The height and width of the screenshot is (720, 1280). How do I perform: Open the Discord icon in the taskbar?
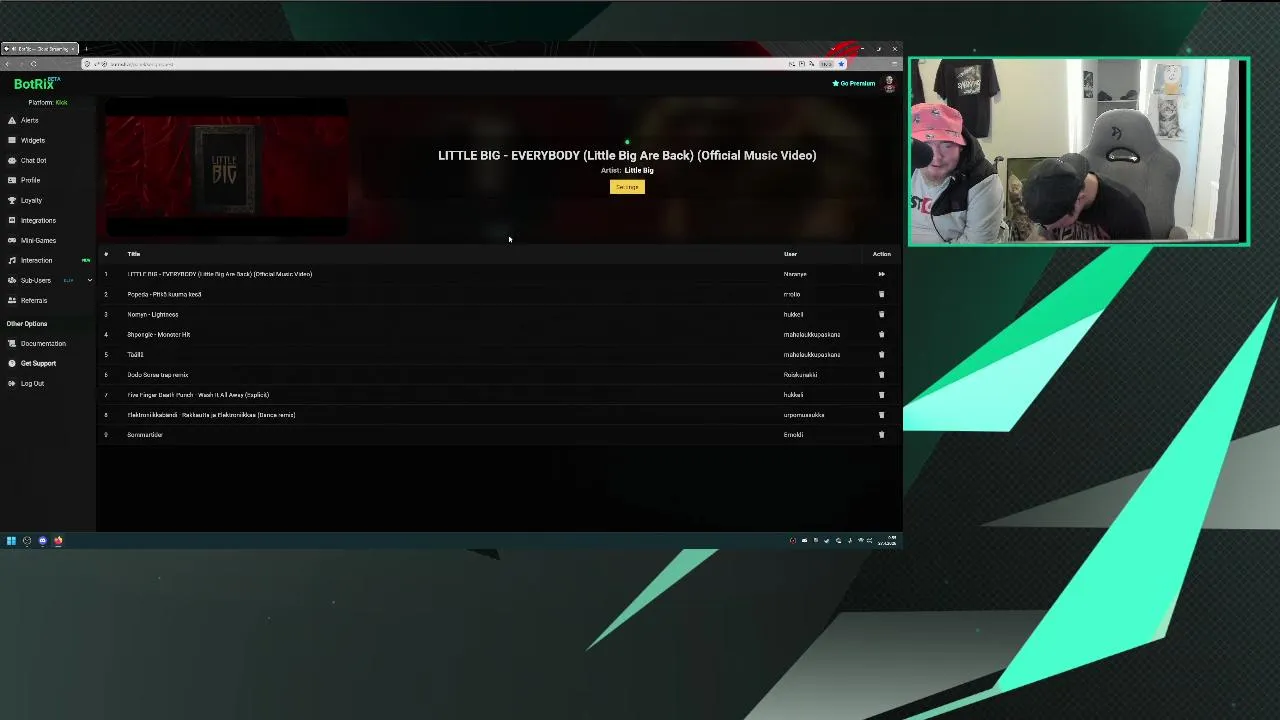[42, 541]
